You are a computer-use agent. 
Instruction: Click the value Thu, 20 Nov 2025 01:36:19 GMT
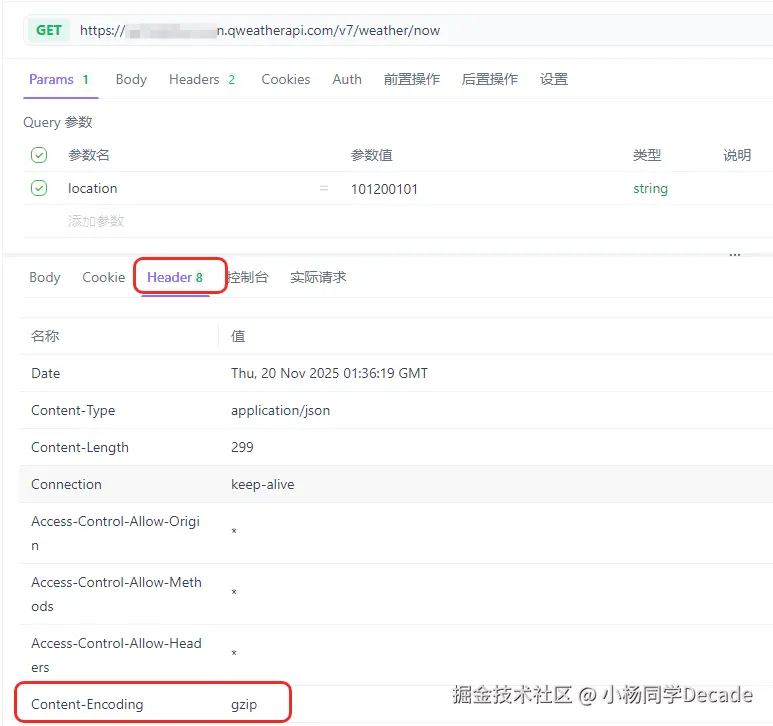pyautogui.click(x=329, y=373)
